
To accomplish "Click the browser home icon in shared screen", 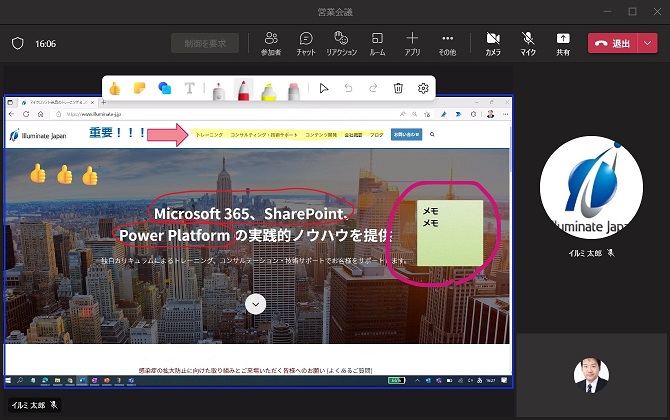I will pyautogui.click(x=41, y=114).
